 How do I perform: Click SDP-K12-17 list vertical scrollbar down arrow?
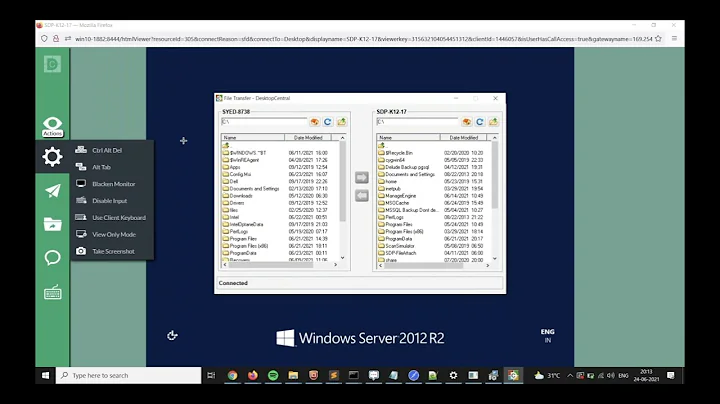pos(495,258)
